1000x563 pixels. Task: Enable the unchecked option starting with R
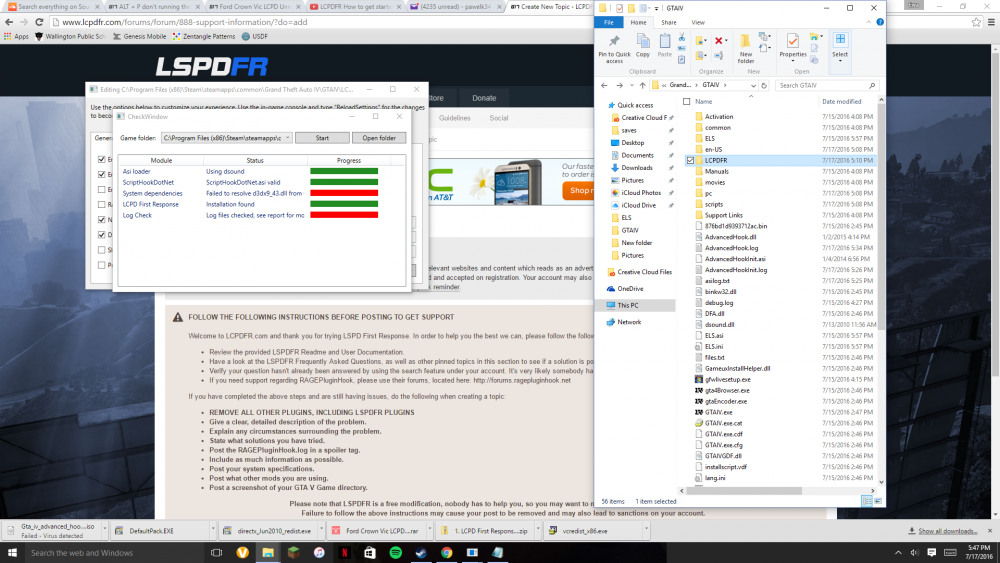101,204
